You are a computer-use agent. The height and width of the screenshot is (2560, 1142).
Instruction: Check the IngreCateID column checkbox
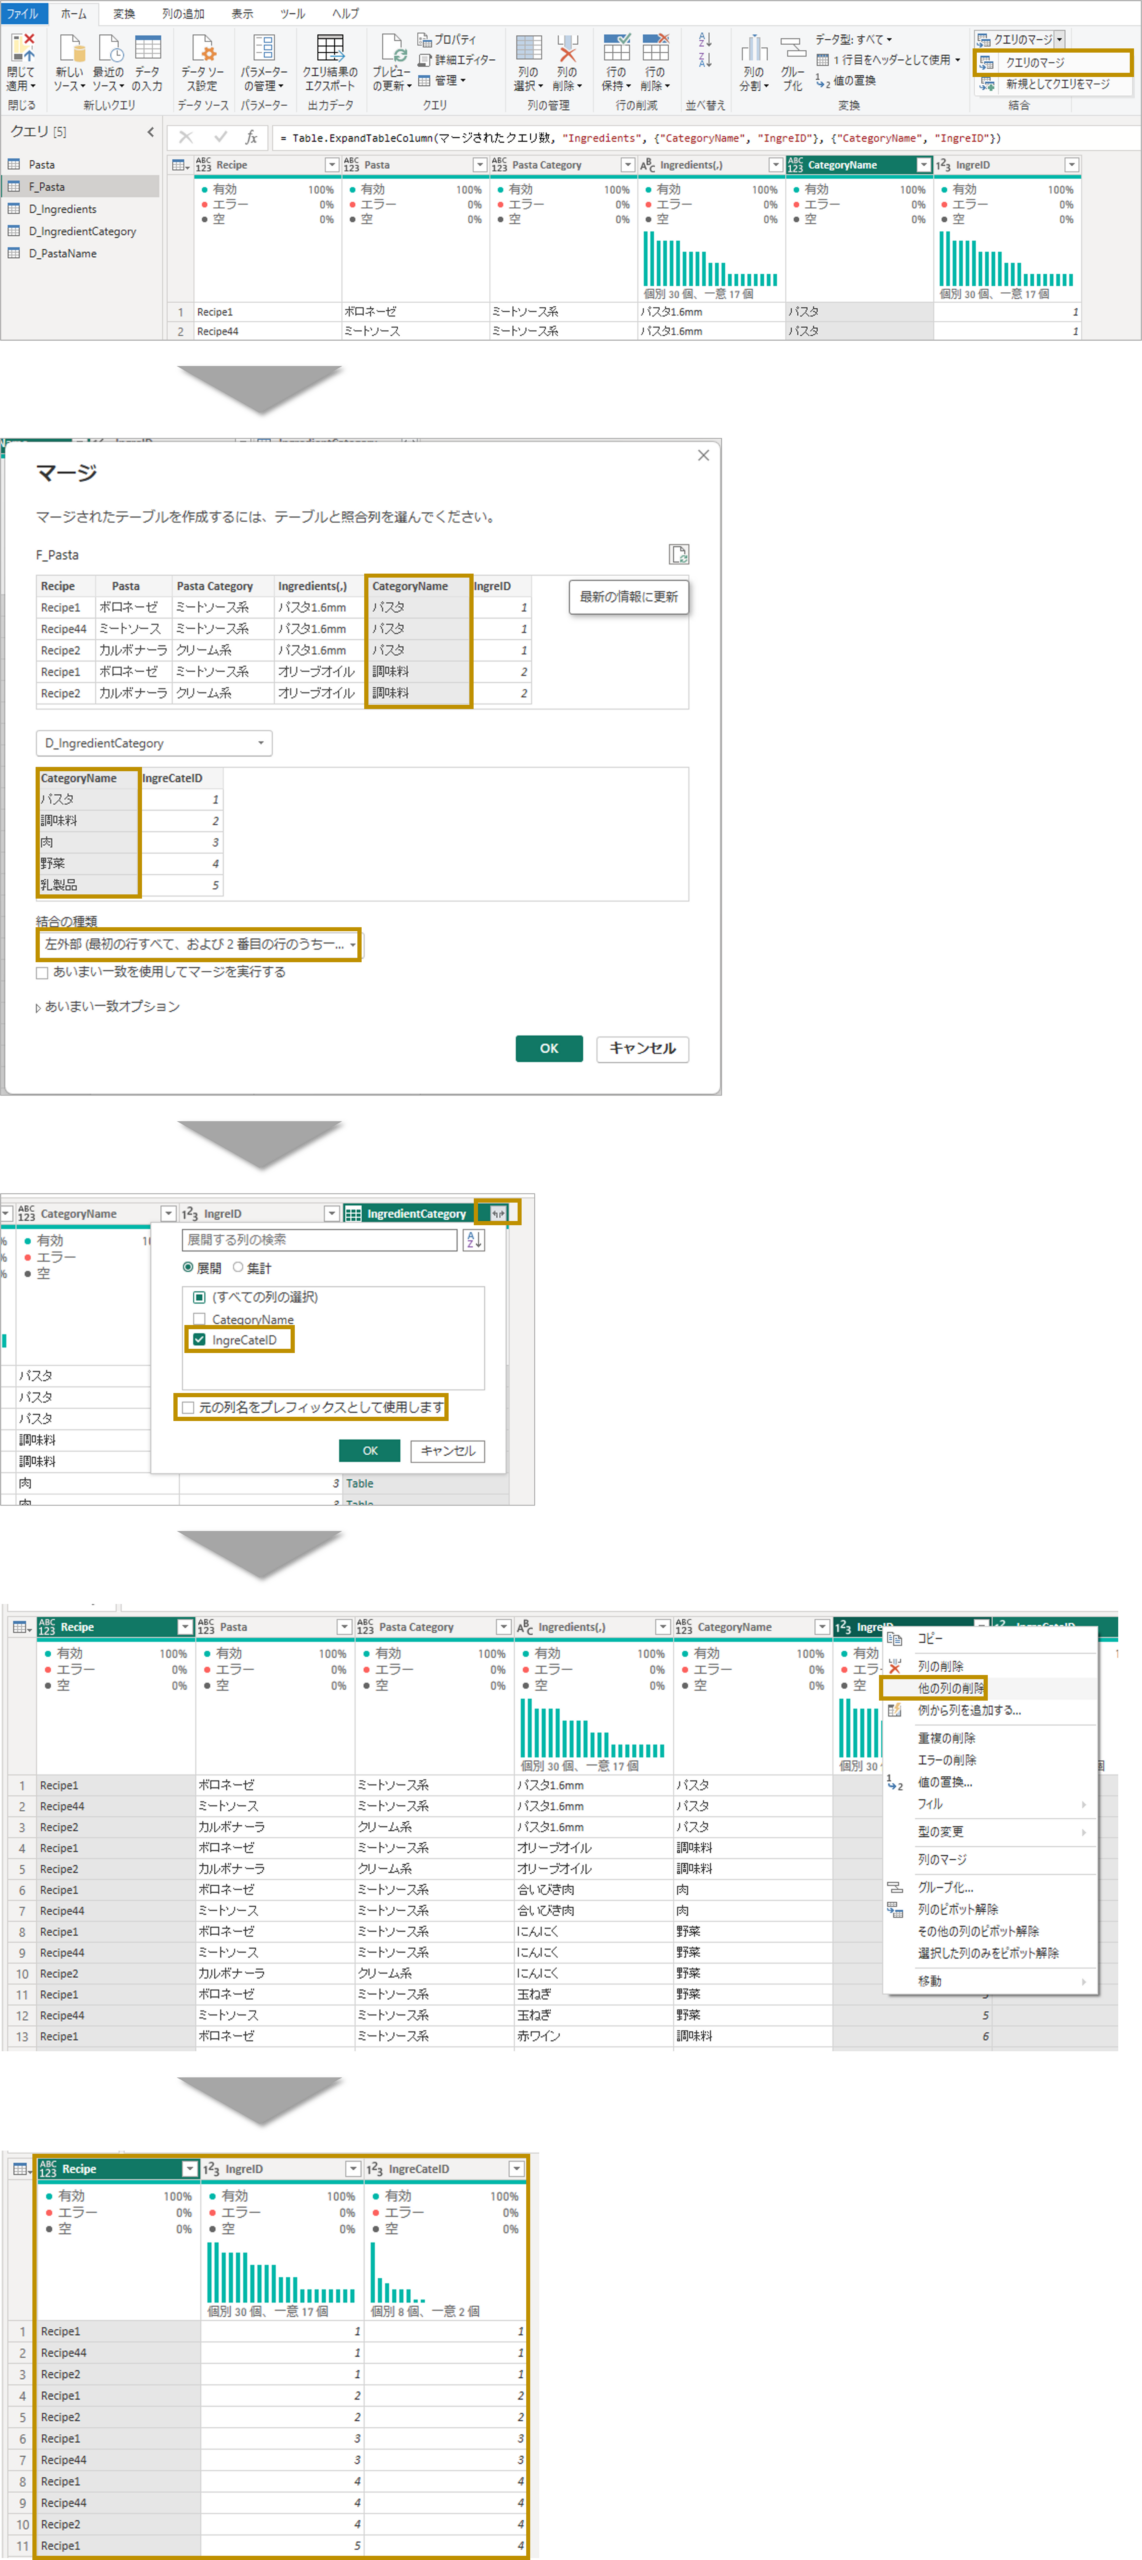pyautogui.click(x=199, y=1340)
